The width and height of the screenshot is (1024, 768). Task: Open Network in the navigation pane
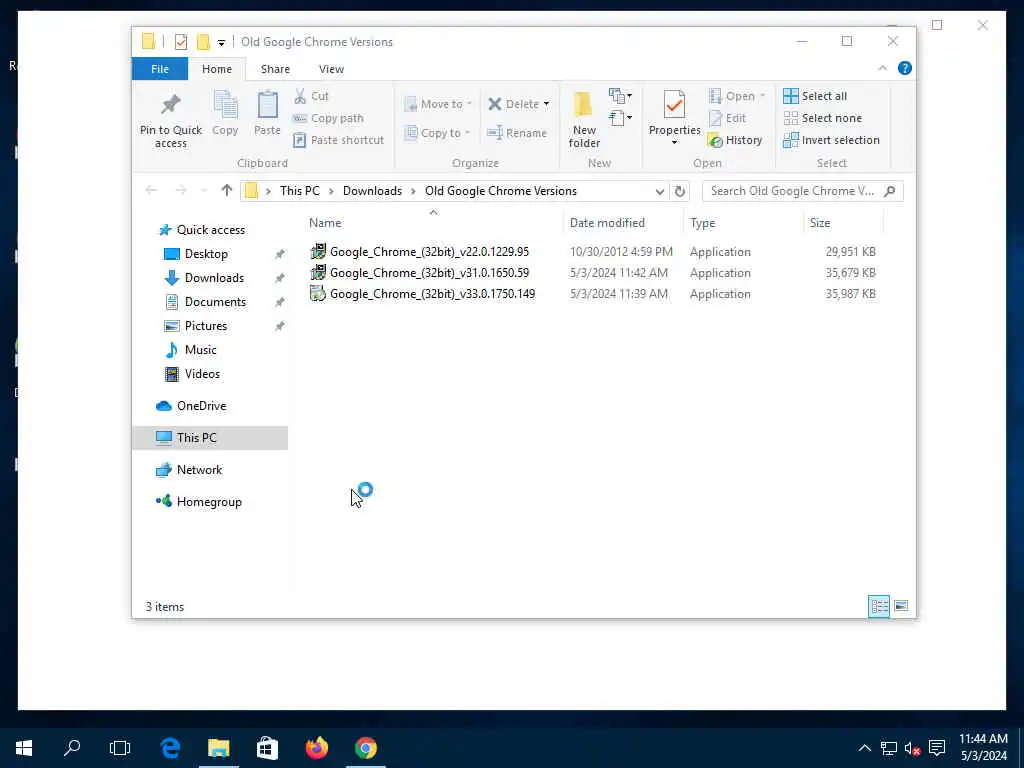point(199,470)
